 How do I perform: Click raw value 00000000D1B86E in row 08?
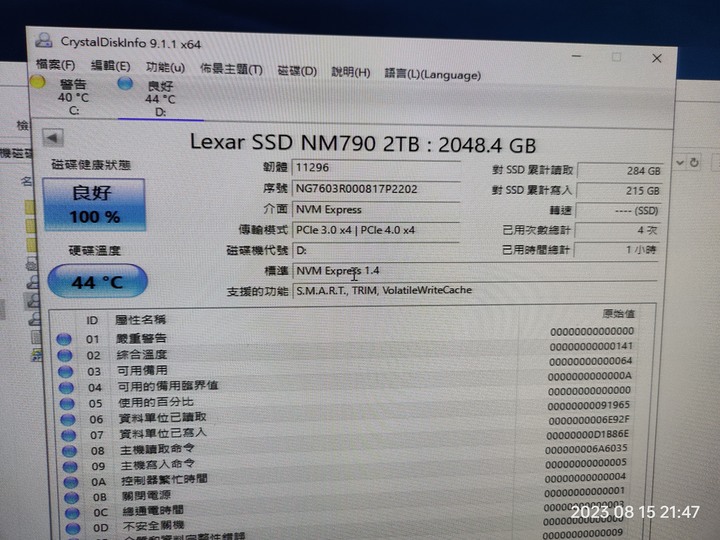click(x=588, y=434)
